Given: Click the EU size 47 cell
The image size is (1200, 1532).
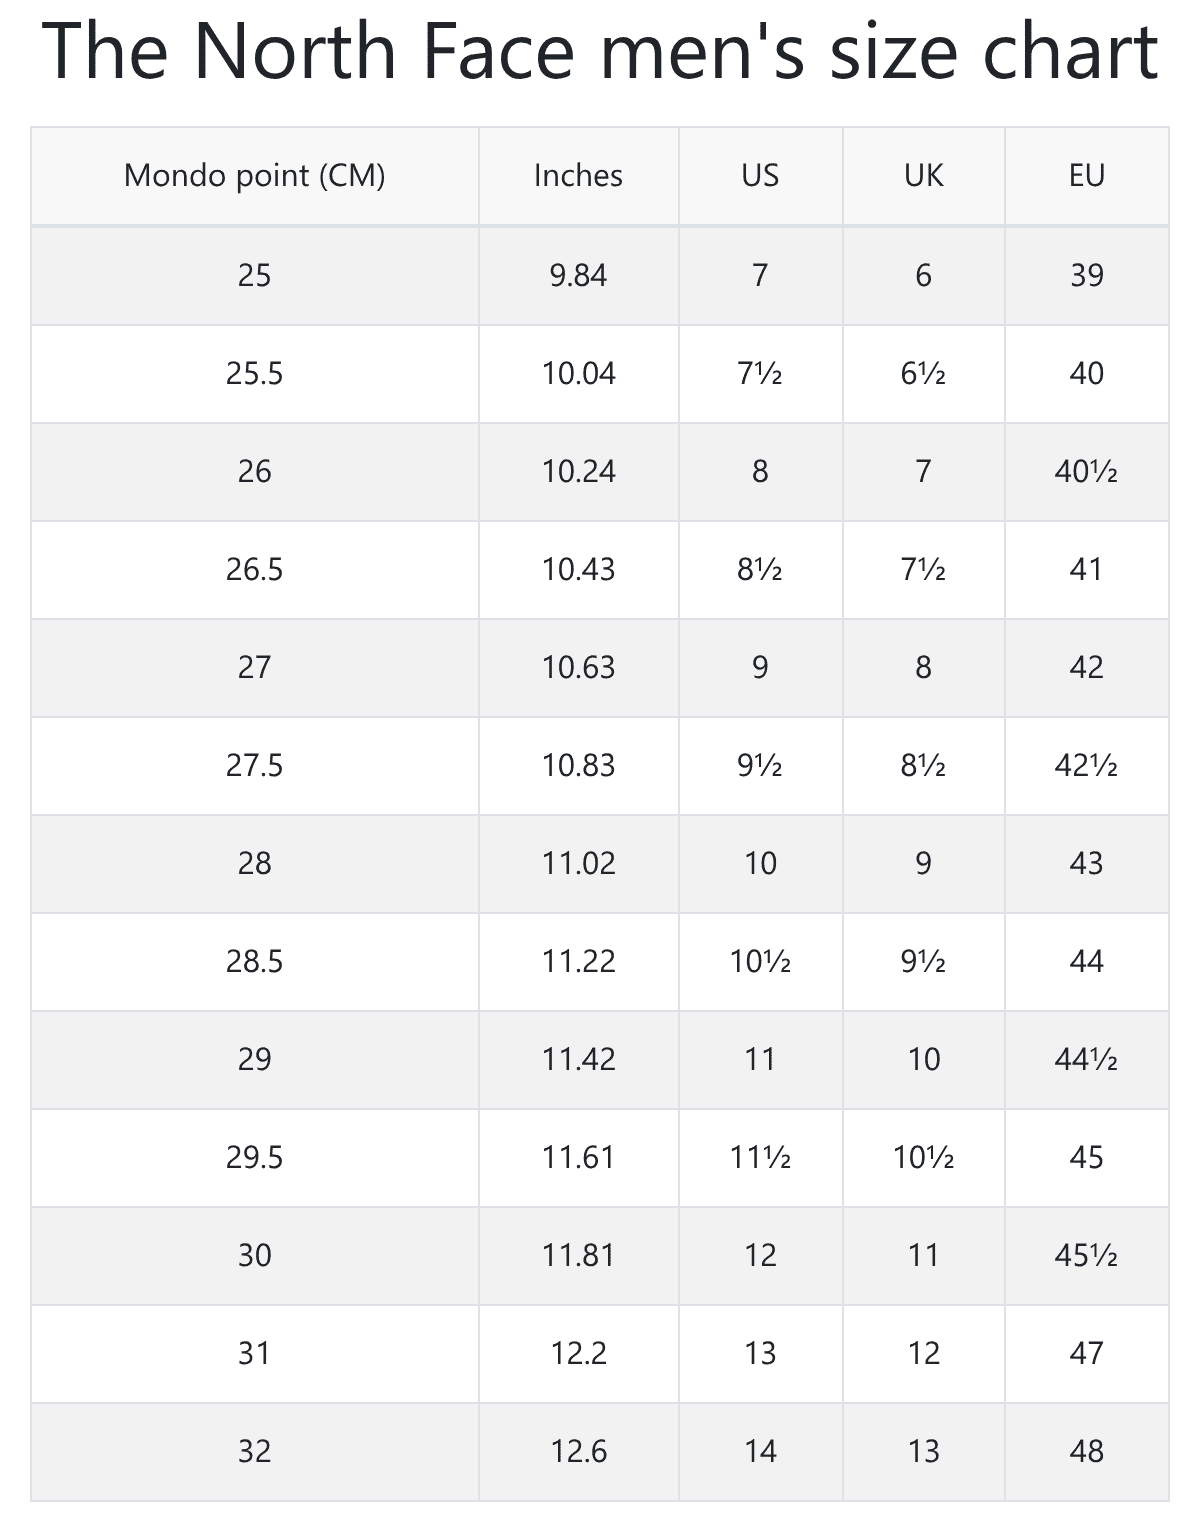Looking at the screenshot, I should coord(1086,1353).
